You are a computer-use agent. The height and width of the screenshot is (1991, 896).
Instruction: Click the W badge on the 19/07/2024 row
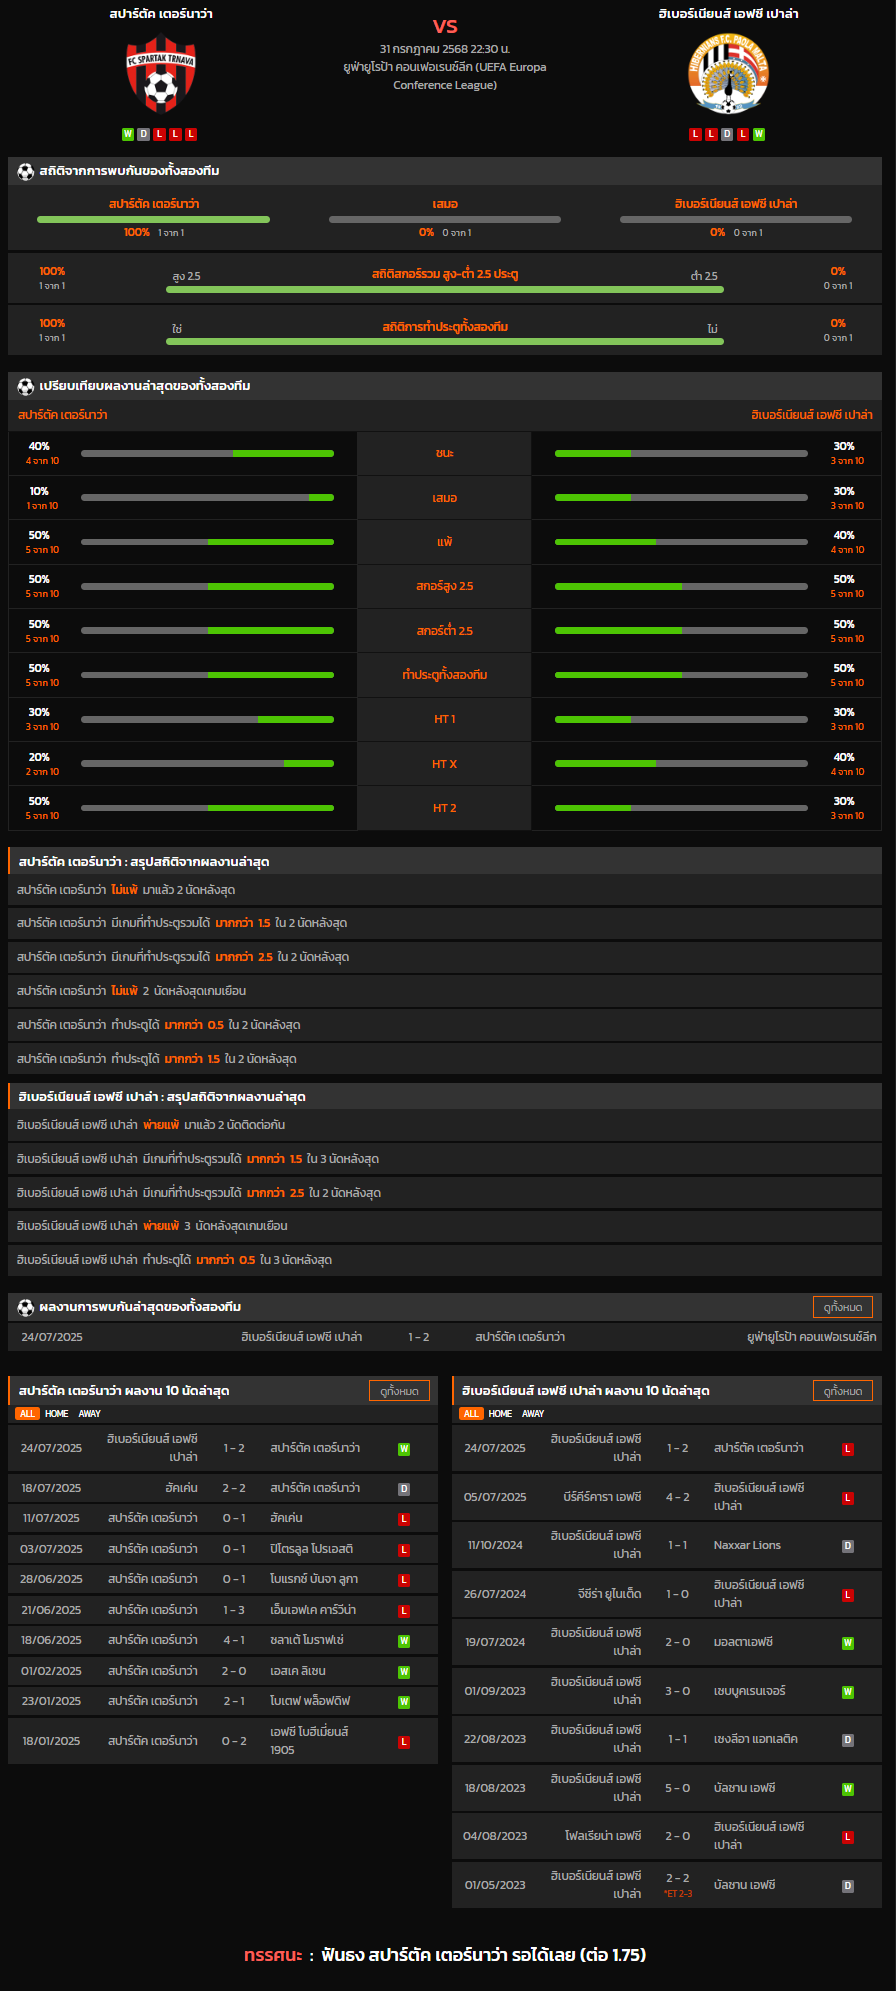click(848, 1643)
